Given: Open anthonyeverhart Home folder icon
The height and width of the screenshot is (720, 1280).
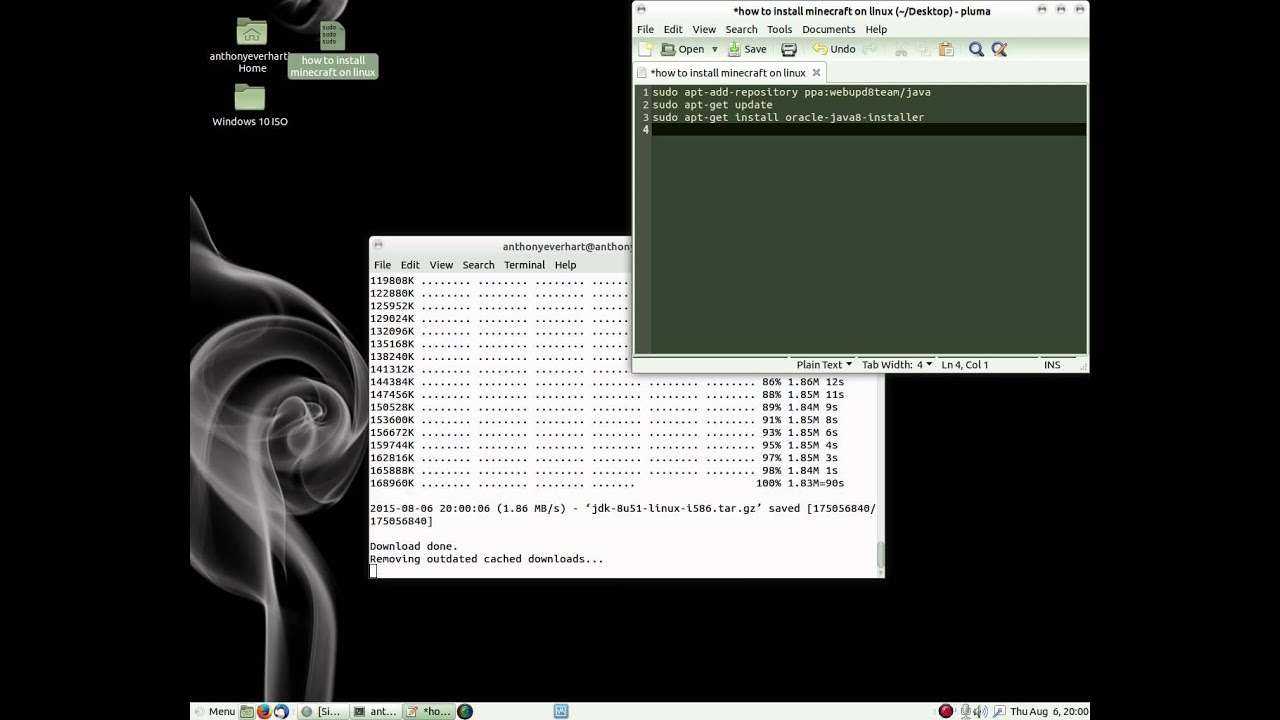Looking at the screenshot, I should (x=252, y=46).
